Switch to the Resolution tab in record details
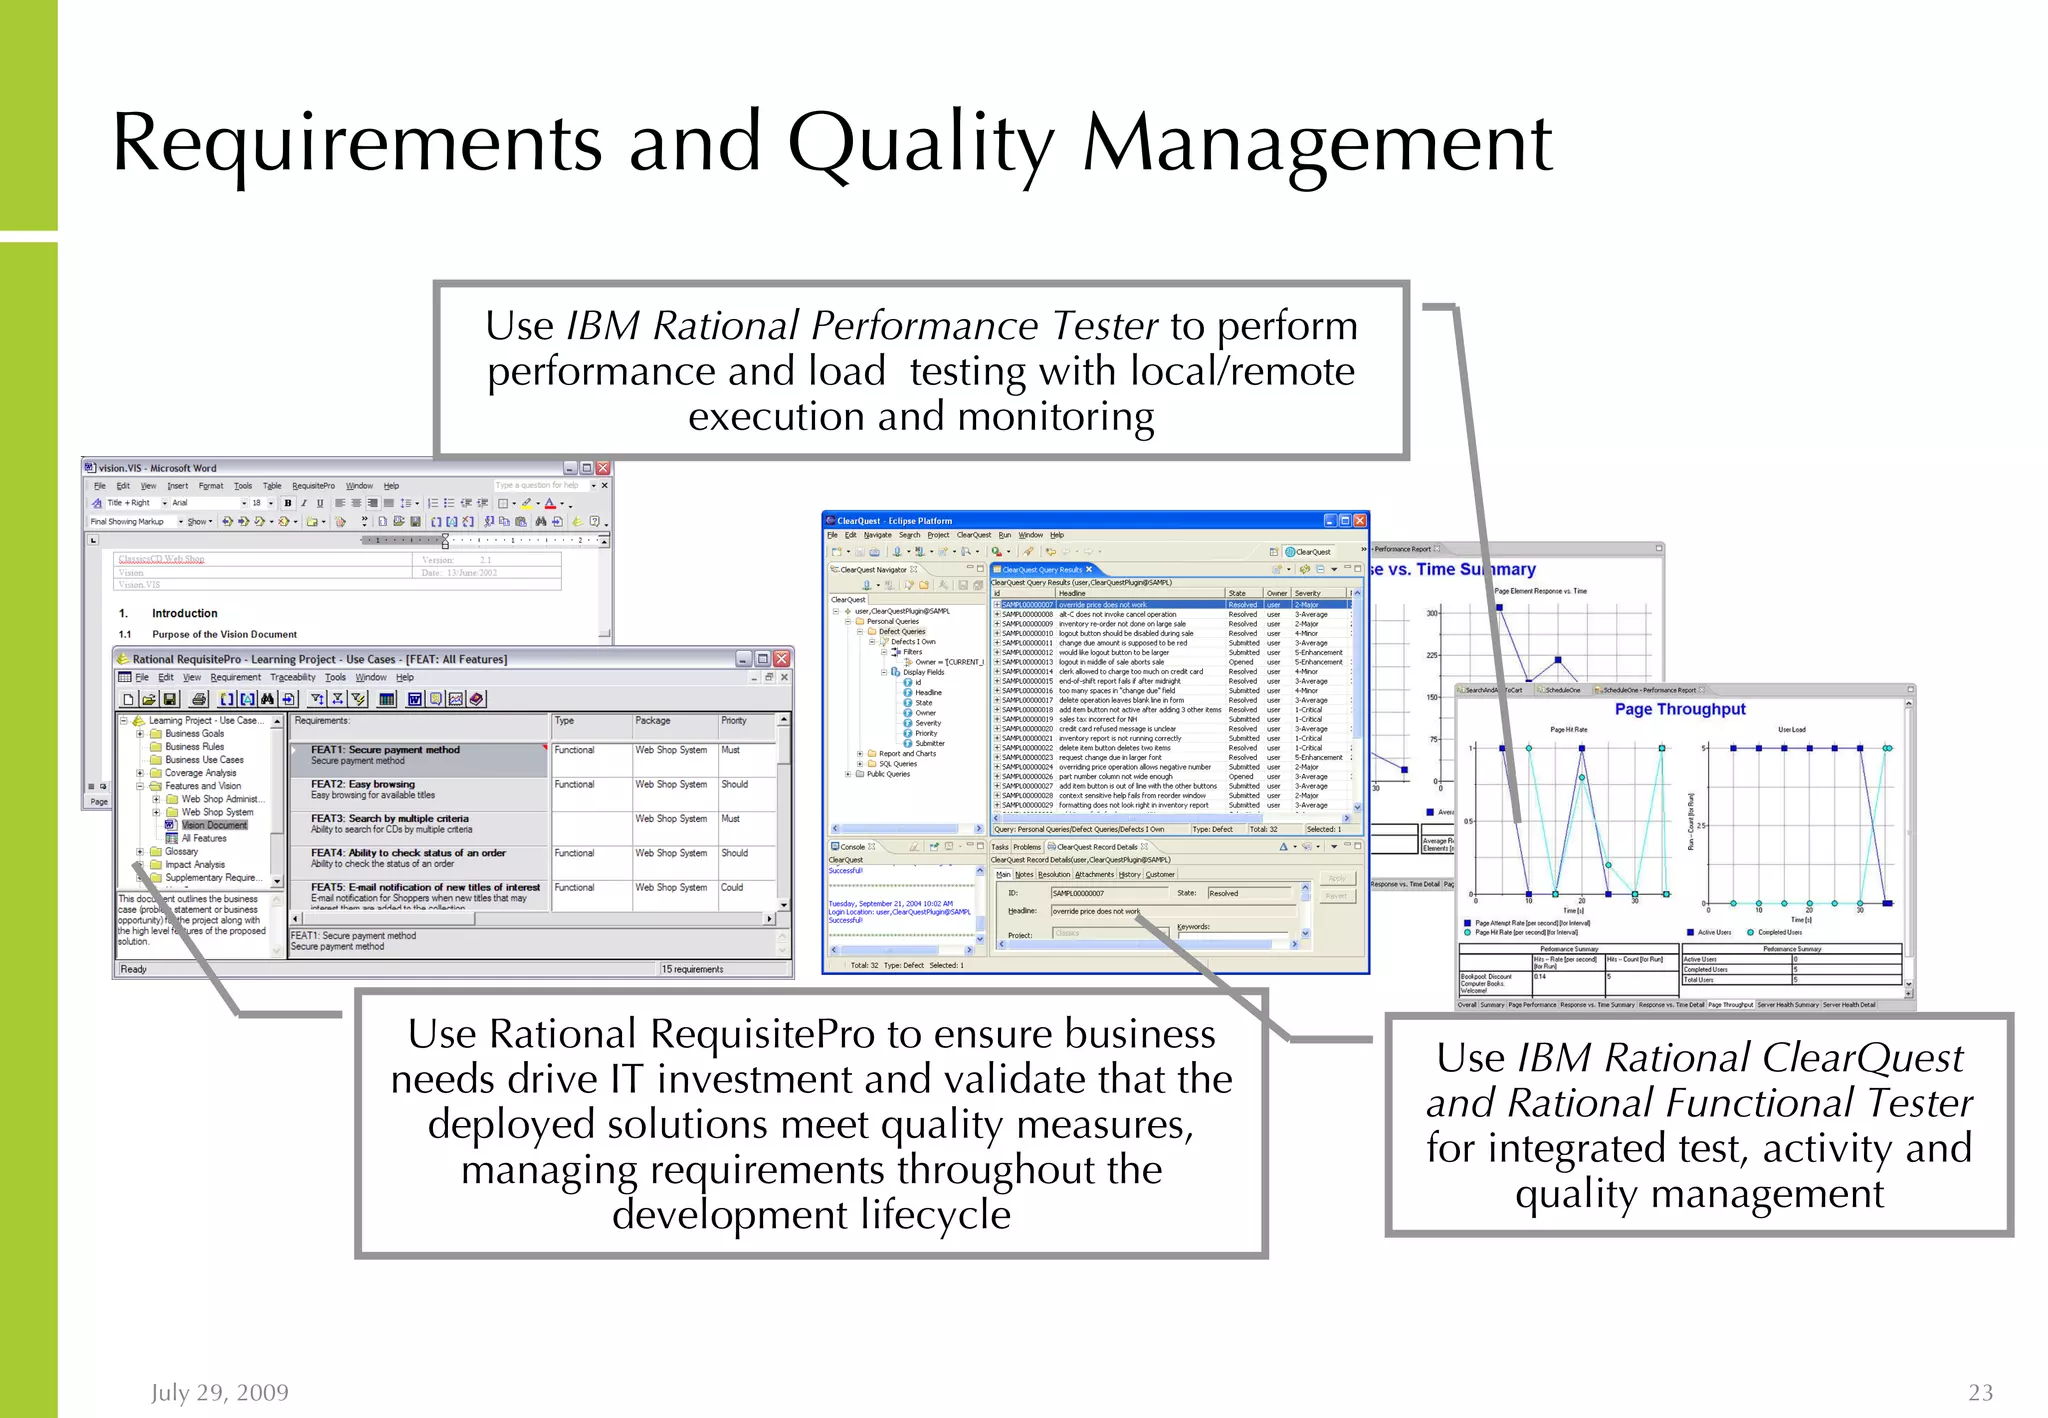The image size is (2048, 1418). point(1053,875)
